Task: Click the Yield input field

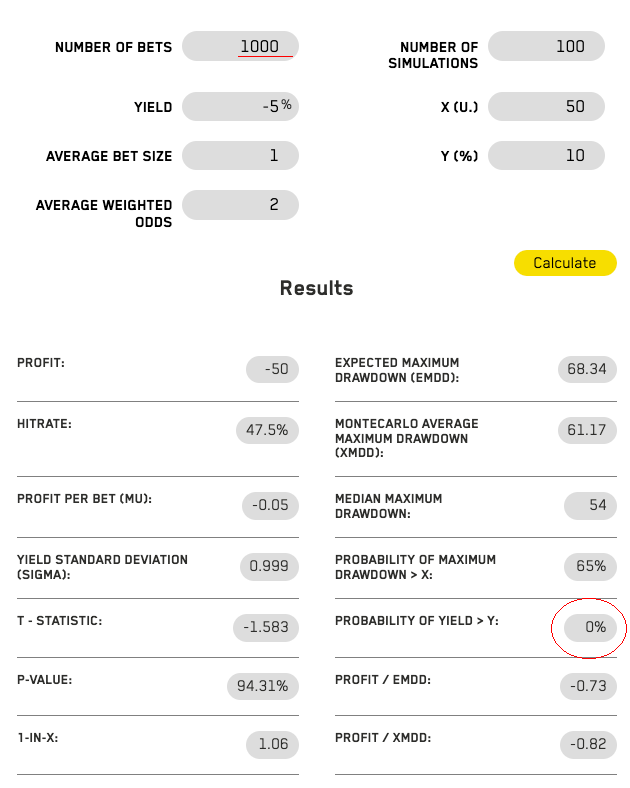Action: point(241,106)
